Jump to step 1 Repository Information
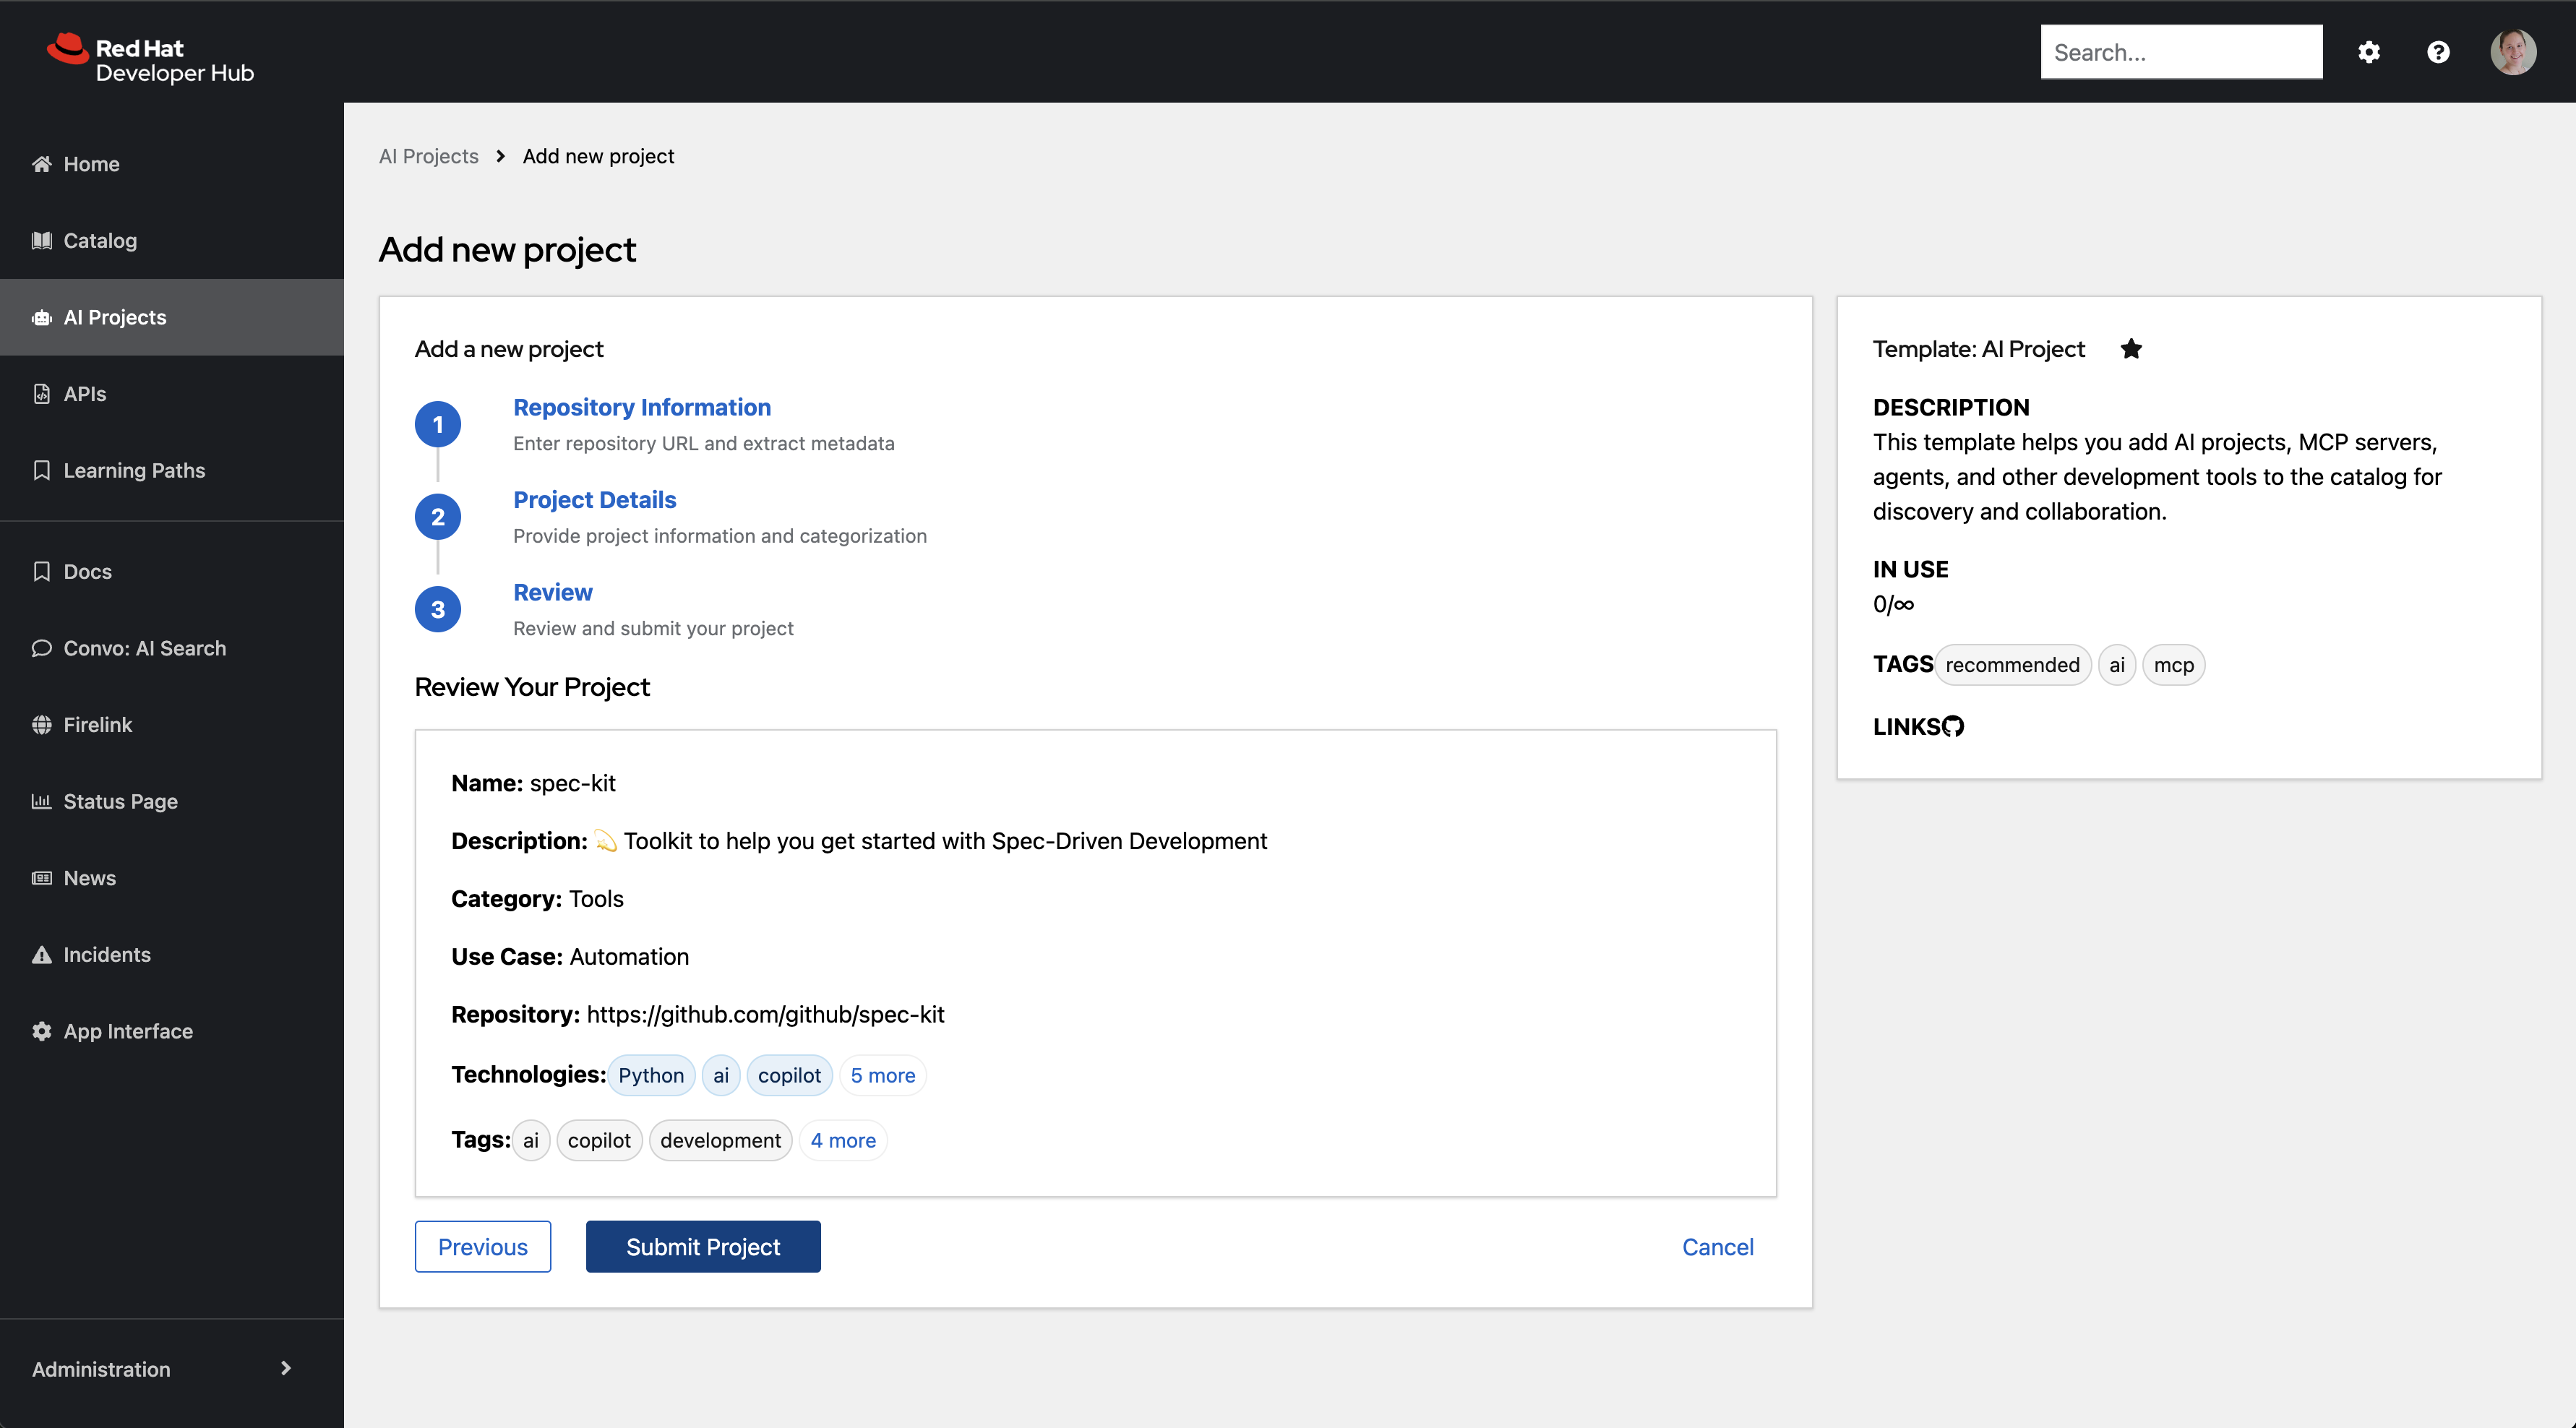 coord(641,408)
